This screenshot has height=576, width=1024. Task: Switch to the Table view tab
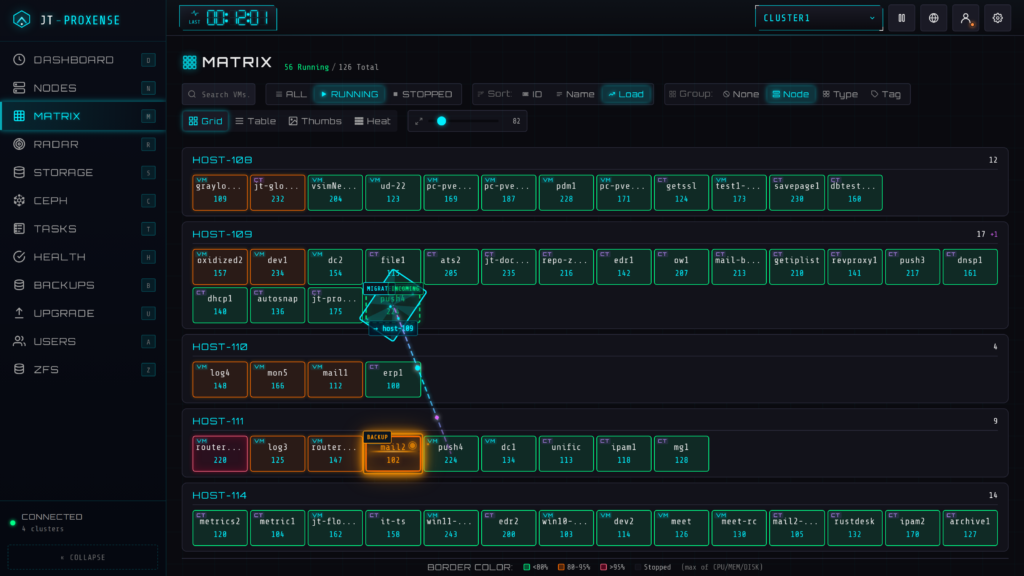(255, 121)
